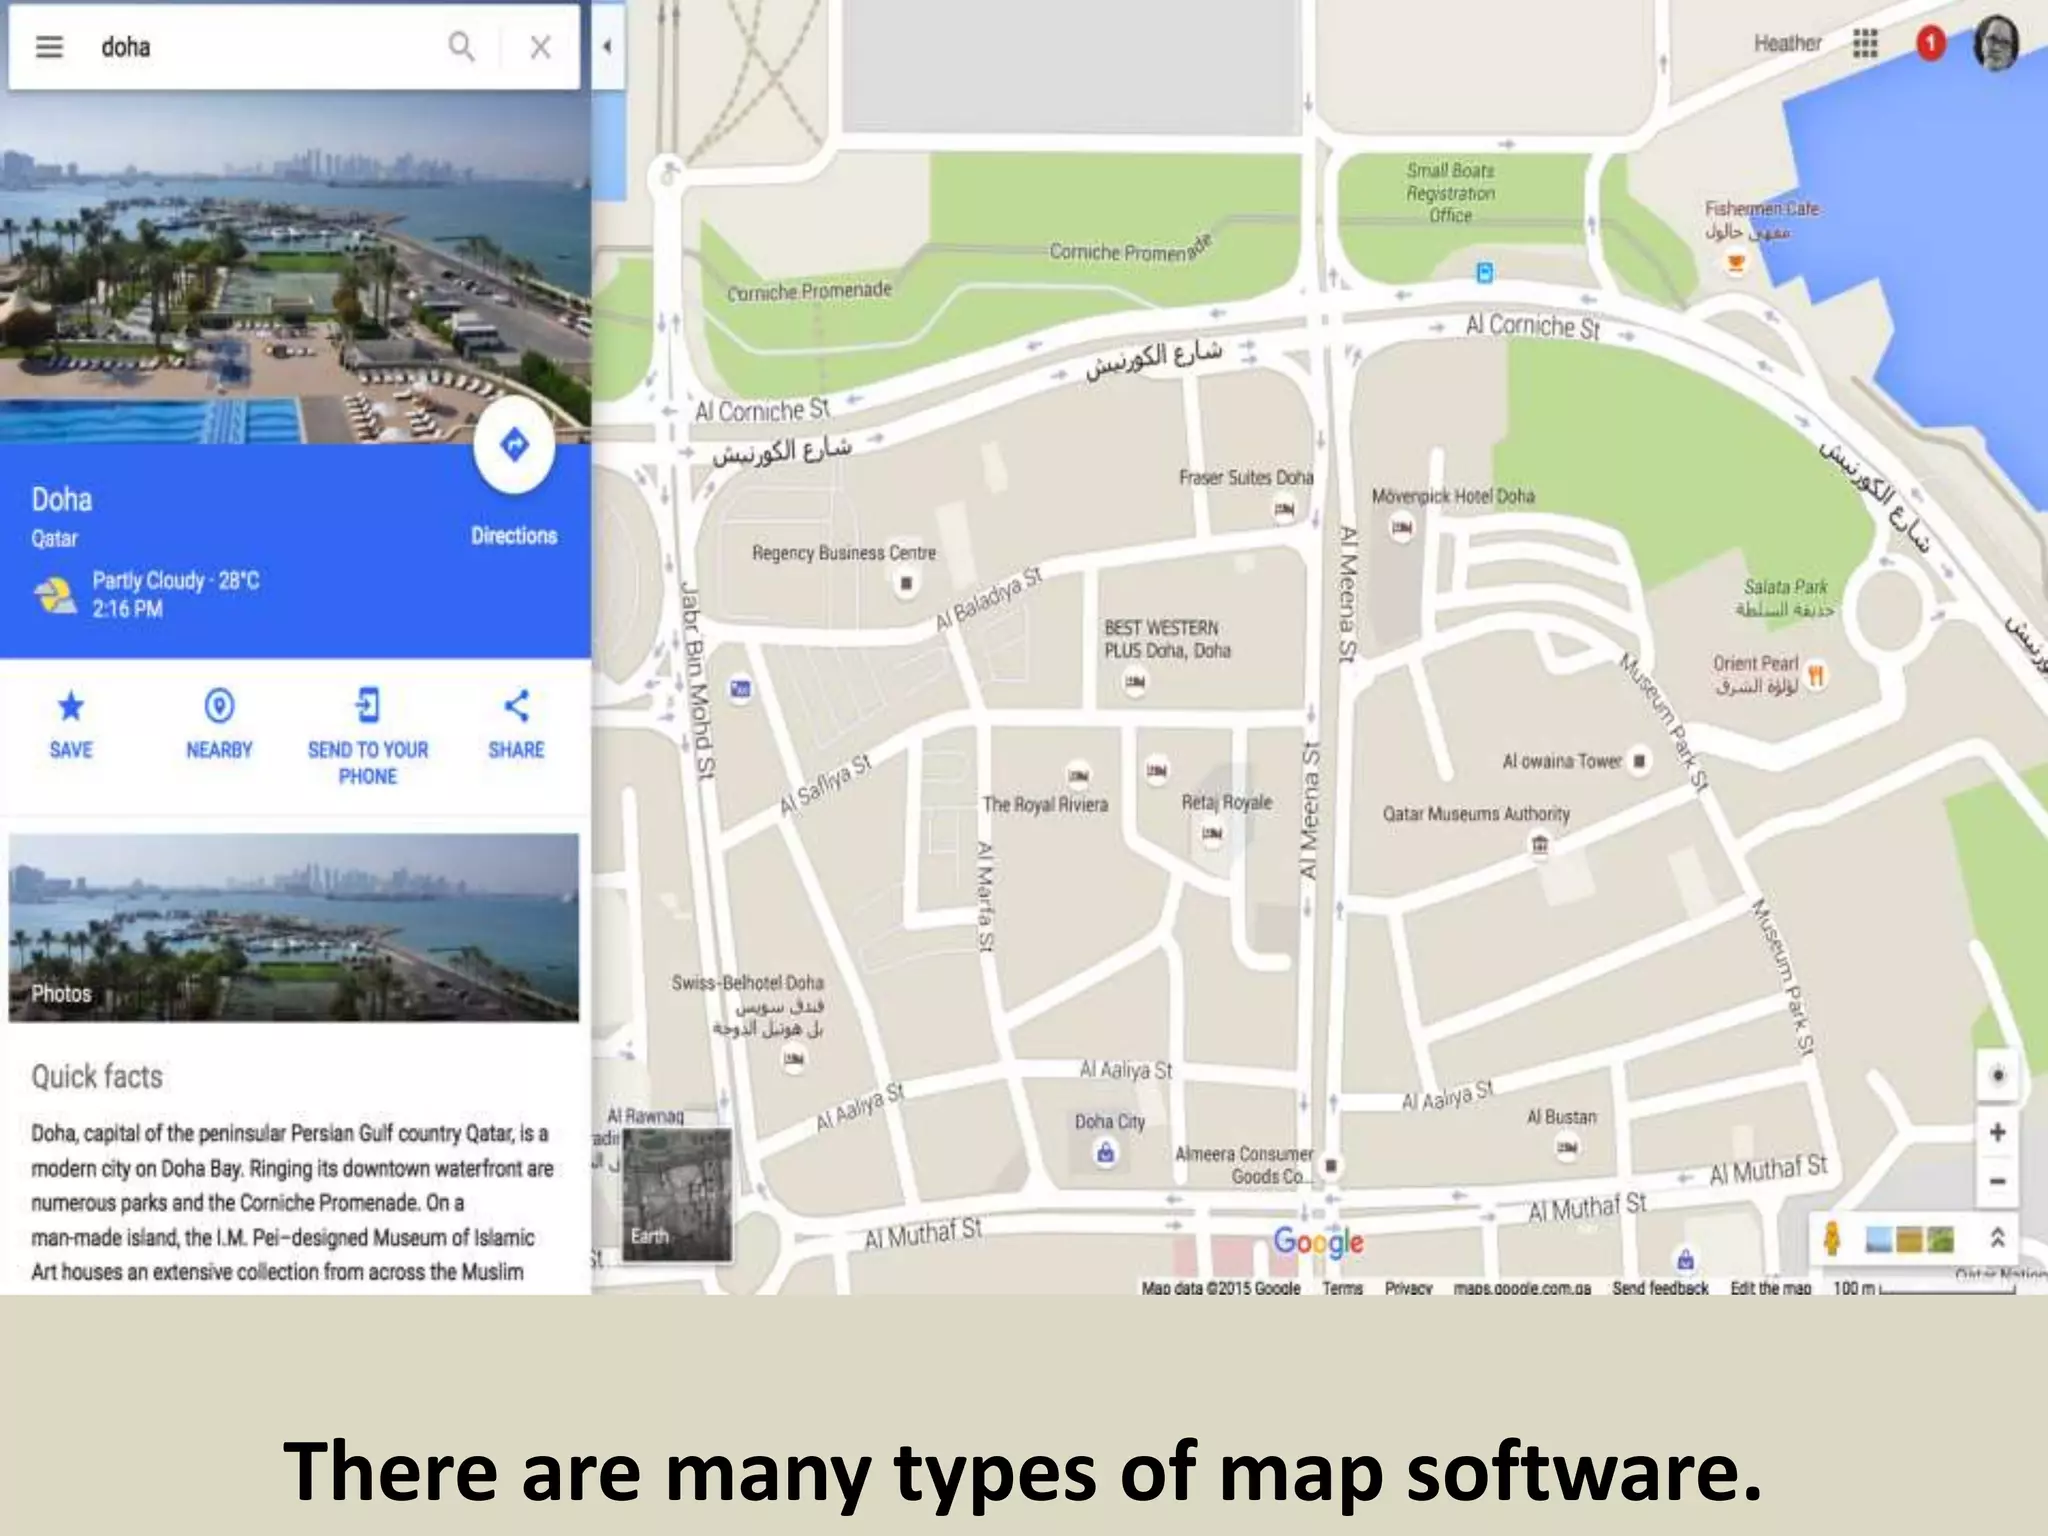The image size is (2048, 1536).
Task: Select Fishermen Cafe marker
Action: pos(1736,264)
